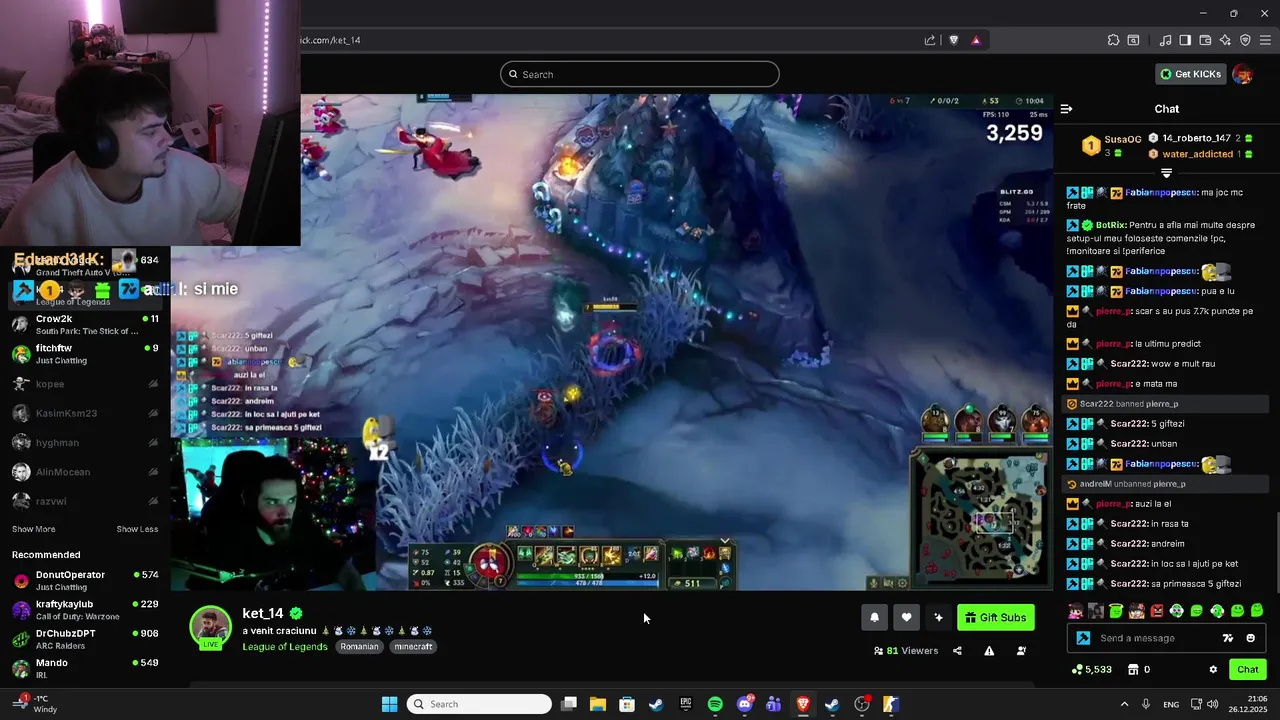Open chat settings gear icon
This screenshot has height=720, width=1280.
point(1213,670)
